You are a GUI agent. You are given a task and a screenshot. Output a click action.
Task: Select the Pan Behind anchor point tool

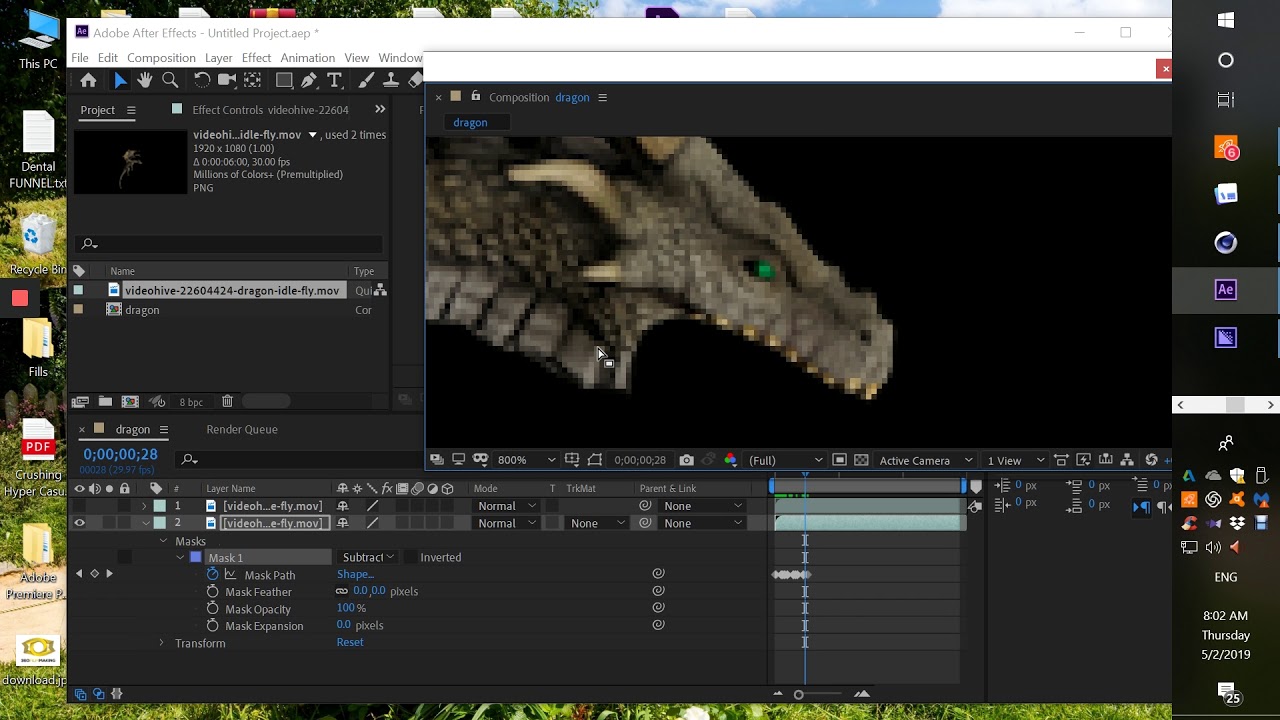point(253,81)
